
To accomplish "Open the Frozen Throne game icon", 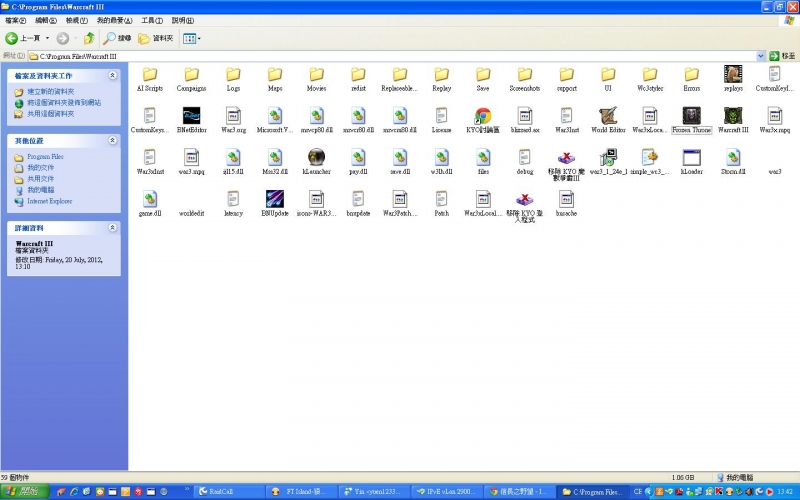I will pos(691,115).
